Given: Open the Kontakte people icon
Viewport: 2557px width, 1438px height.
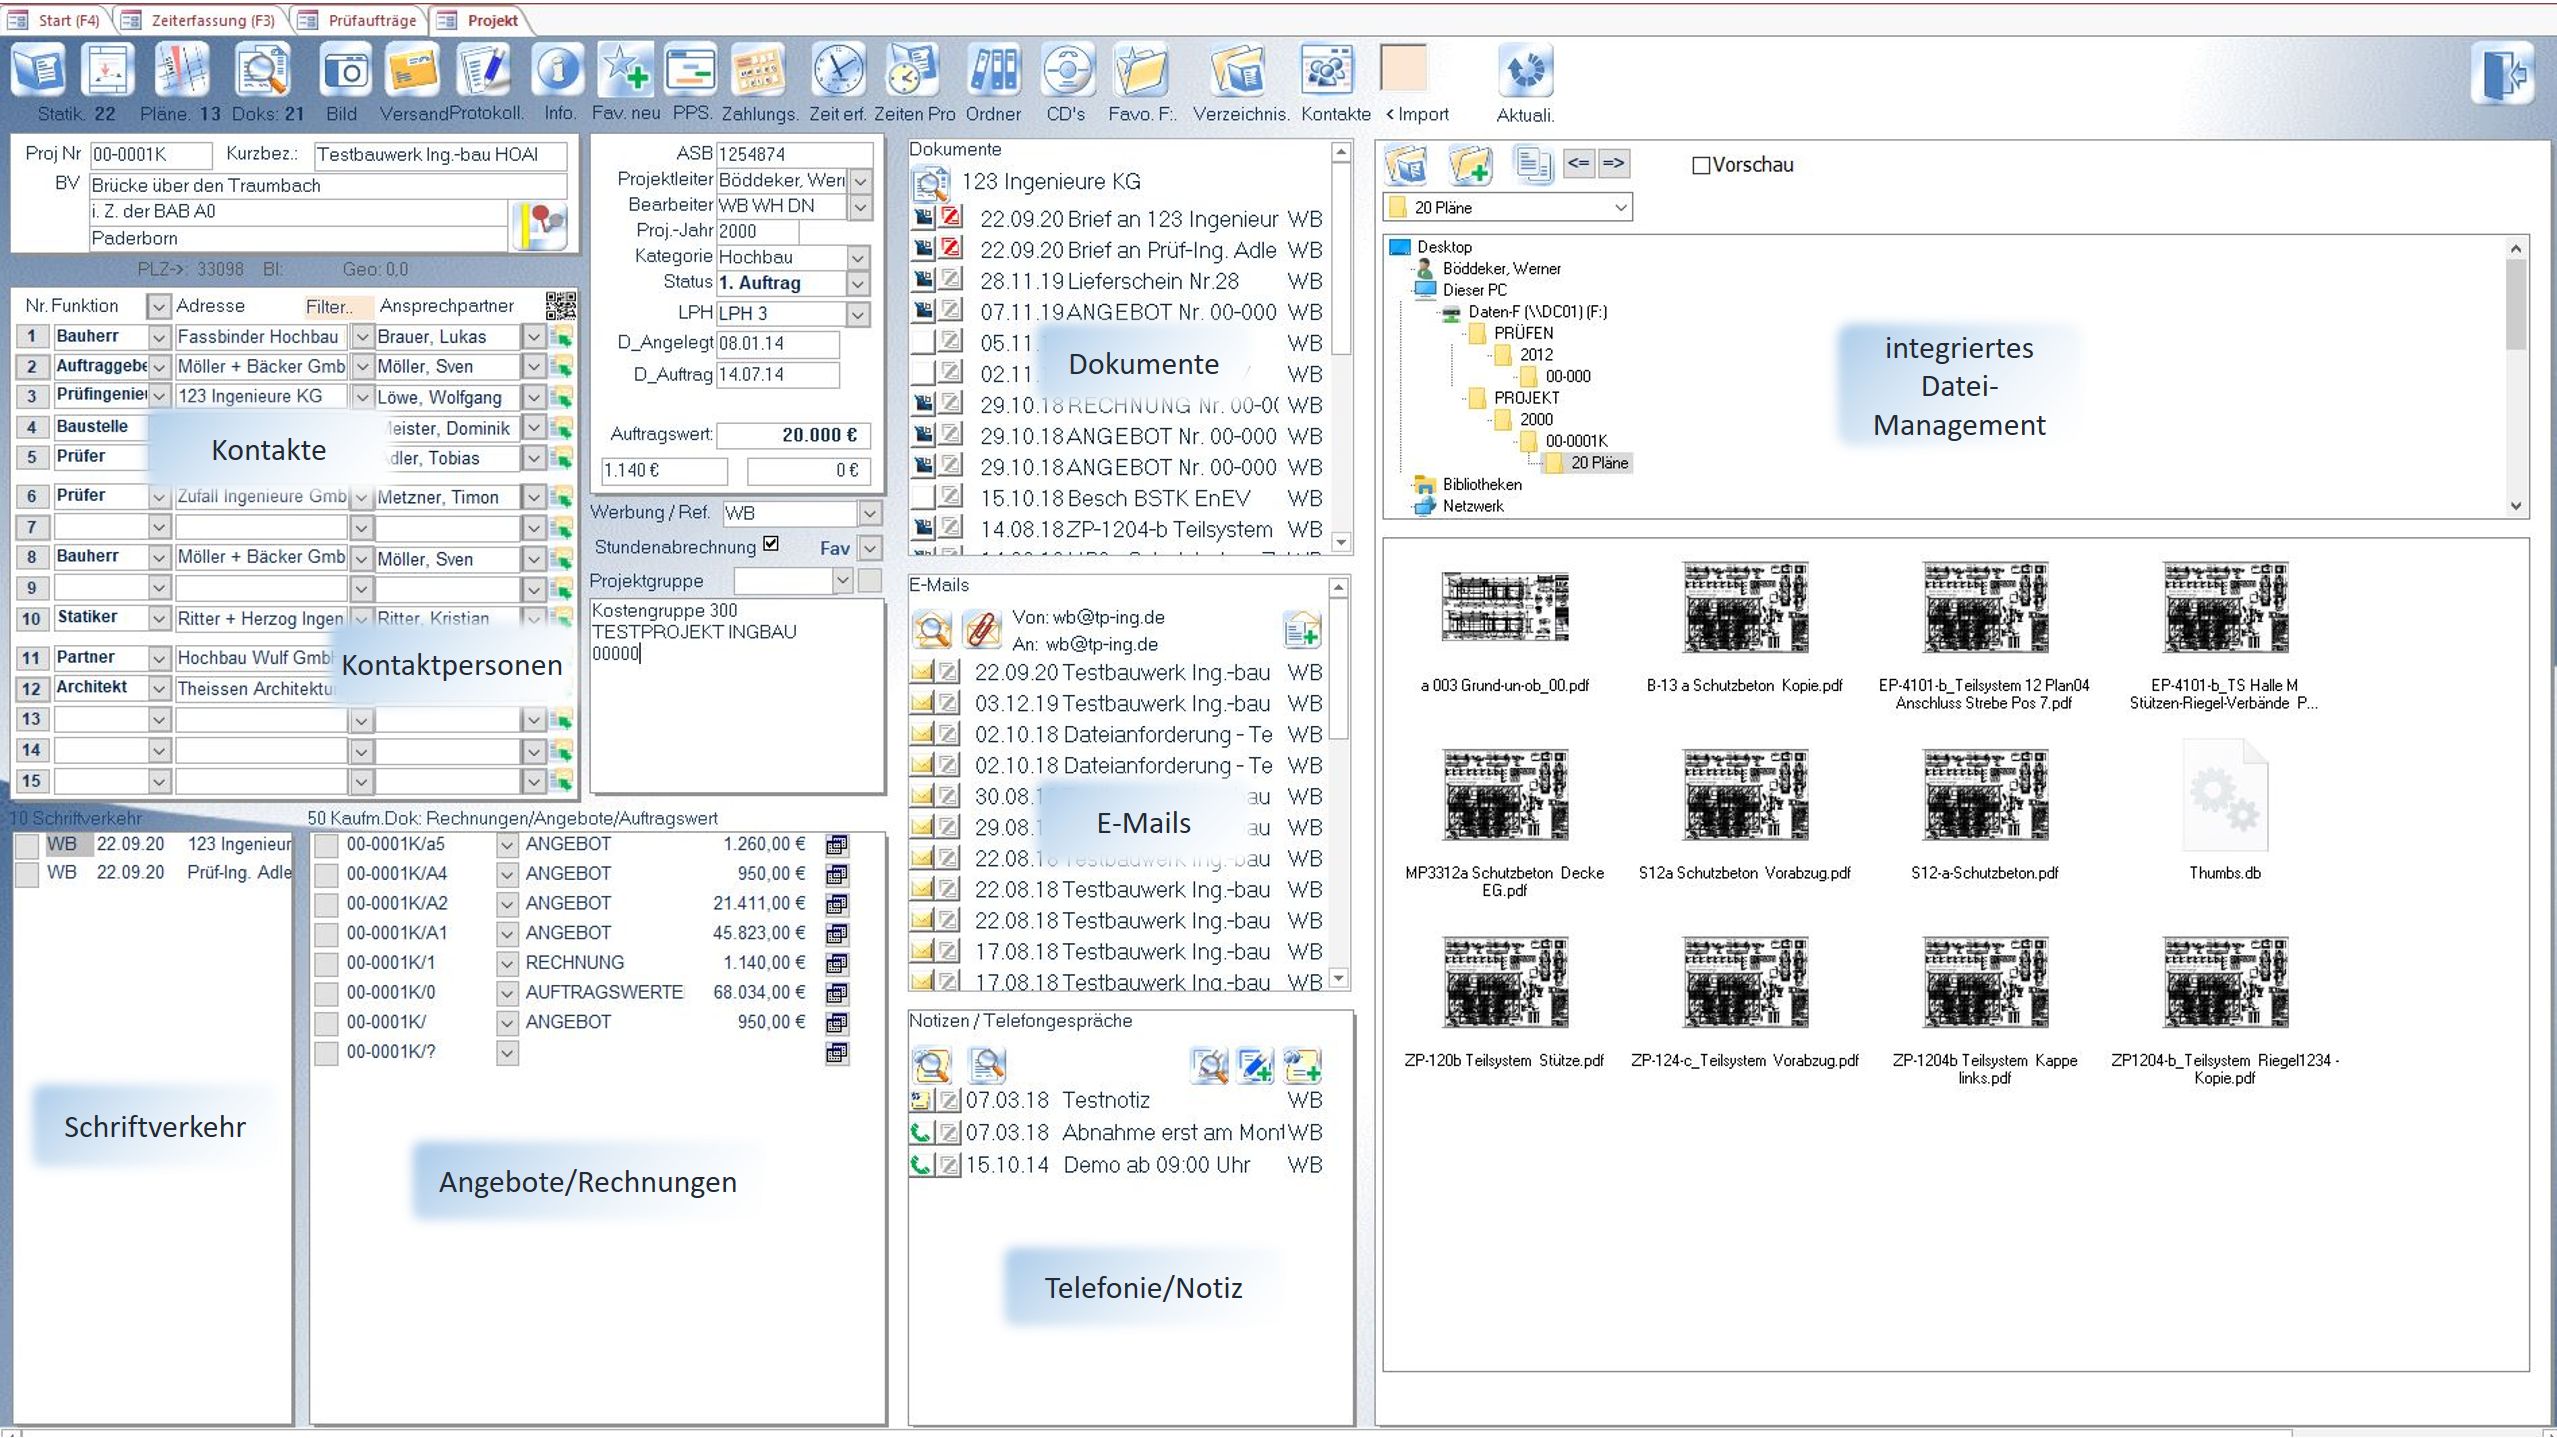Looking at the screenshot, I should pyautogui.click(x=1326, y=72).
